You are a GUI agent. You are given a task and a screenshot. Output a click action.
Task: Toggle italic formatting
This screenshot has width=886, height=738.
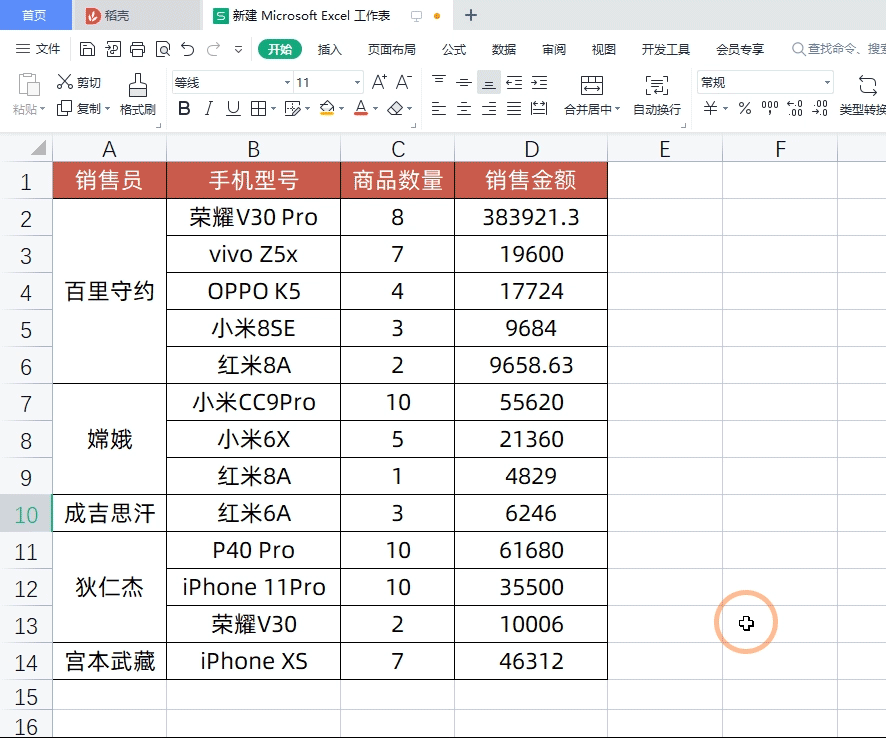208,108
